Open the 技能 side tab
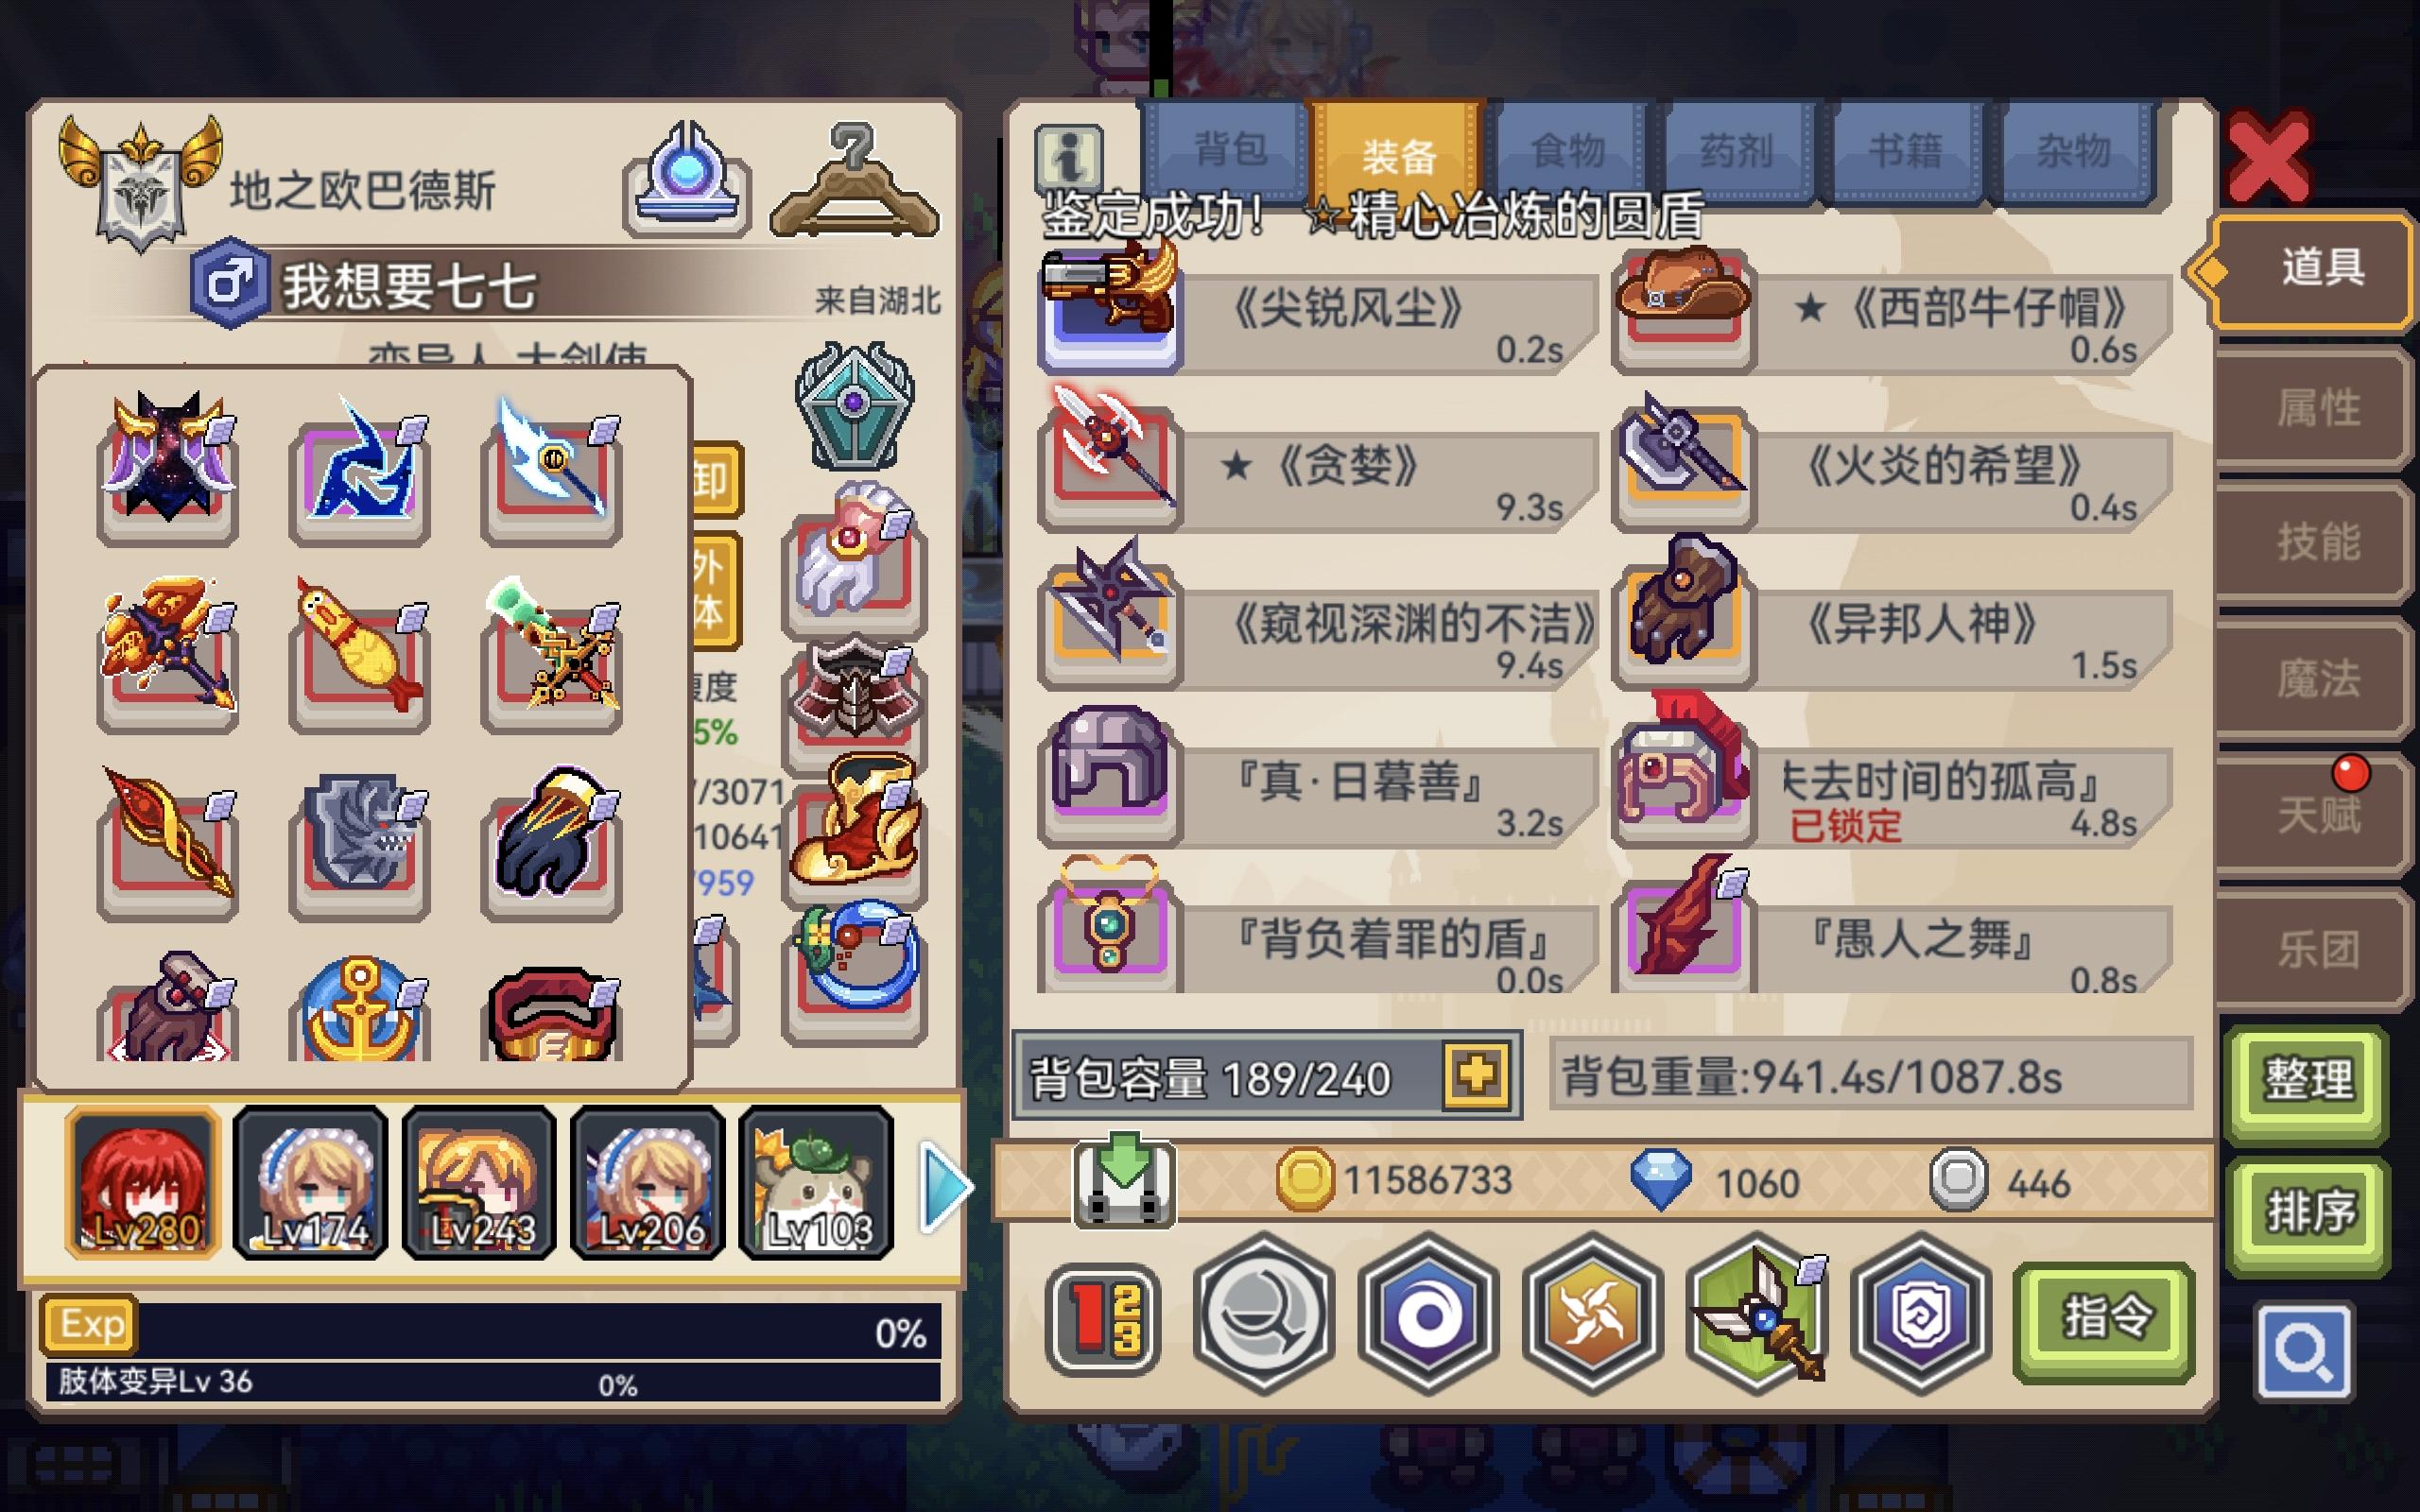The image size is (2420, 1512). point(2316,541)
